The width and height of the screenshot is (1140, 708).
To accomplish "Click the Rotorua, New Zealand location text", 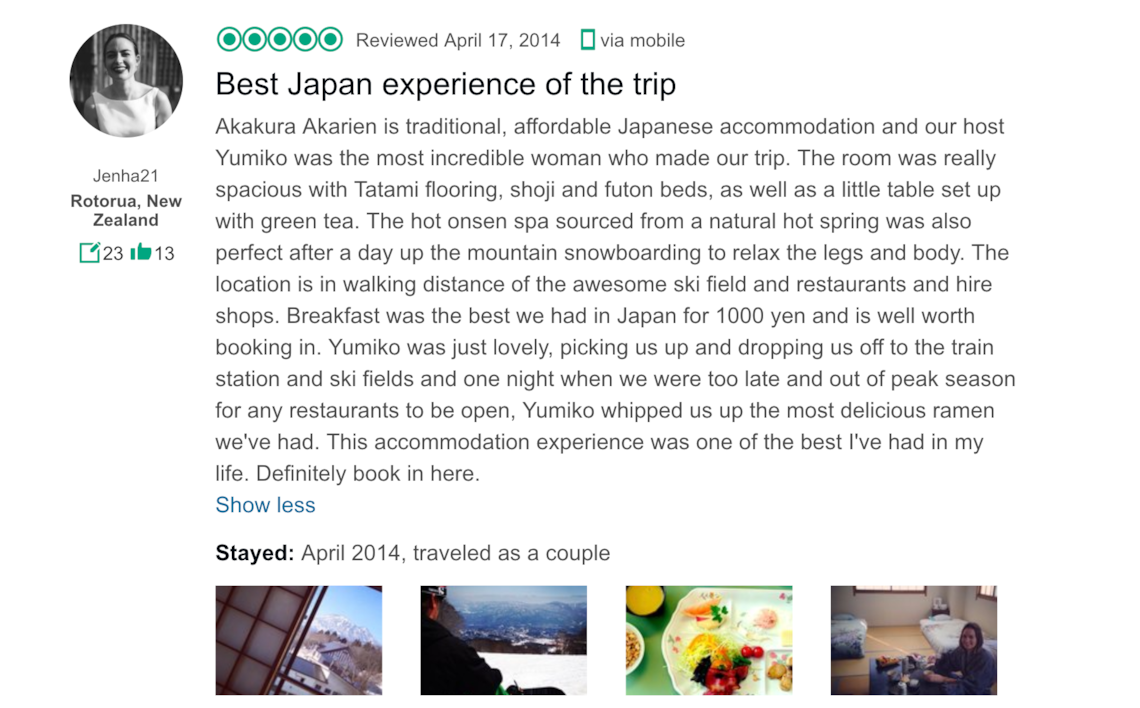I will tap(126, 211).
